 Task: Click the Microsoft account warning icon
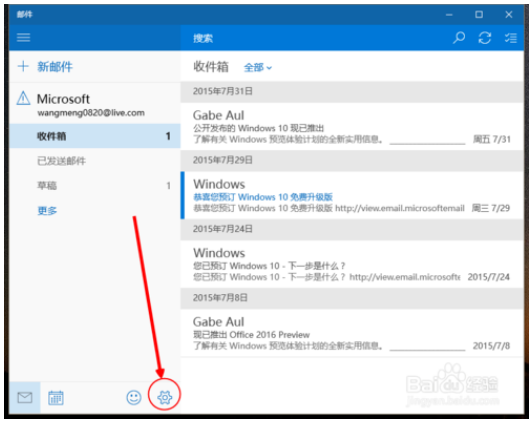[x=23, y=98]
